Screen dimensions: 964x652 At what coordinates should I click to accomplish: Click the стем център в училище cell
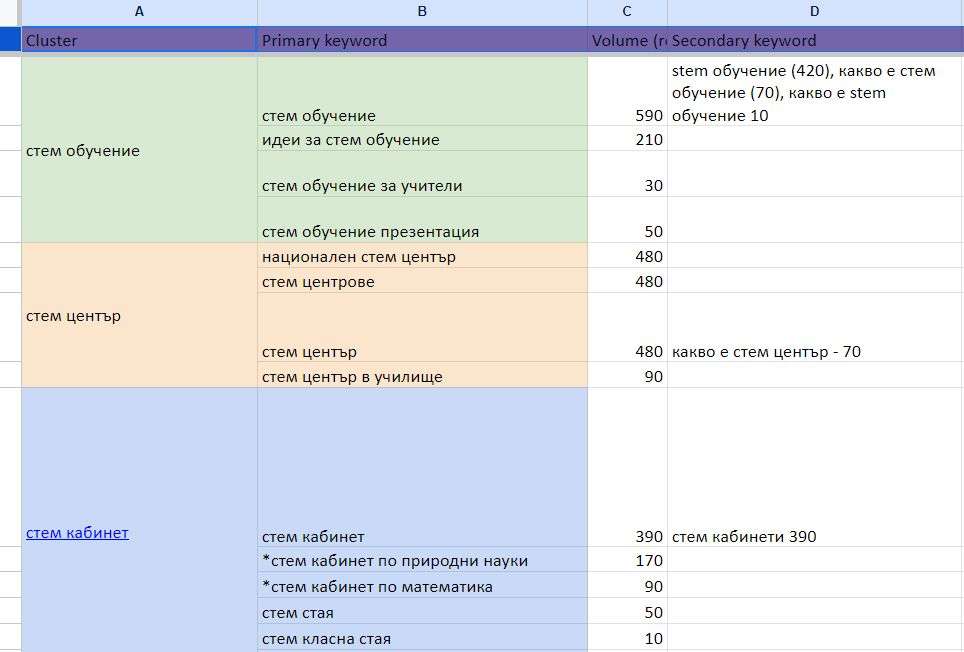[422, 377]
